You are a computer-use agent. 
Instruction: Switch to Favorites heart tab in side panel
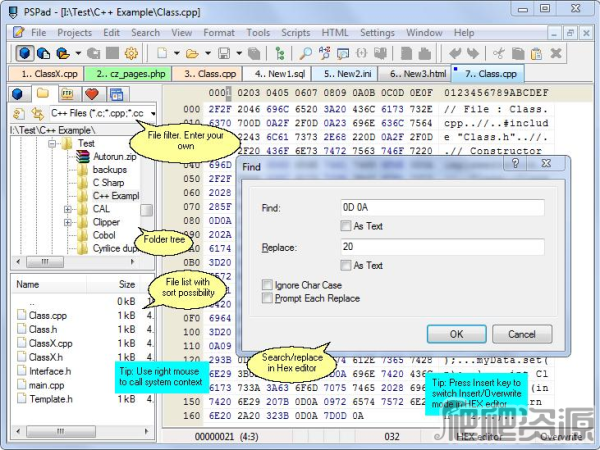pos(92,94)
